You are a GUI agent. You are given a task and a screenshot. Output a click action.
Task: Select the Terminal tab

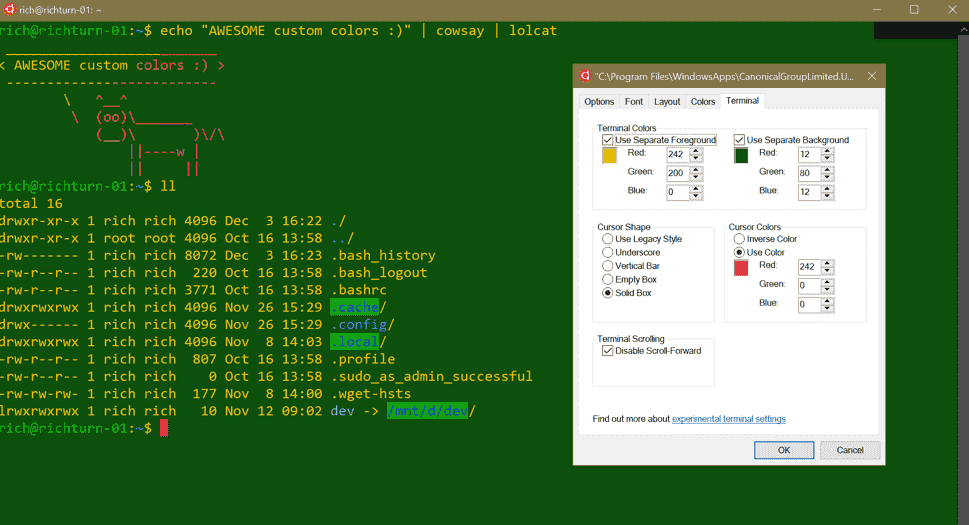(742, 101)
